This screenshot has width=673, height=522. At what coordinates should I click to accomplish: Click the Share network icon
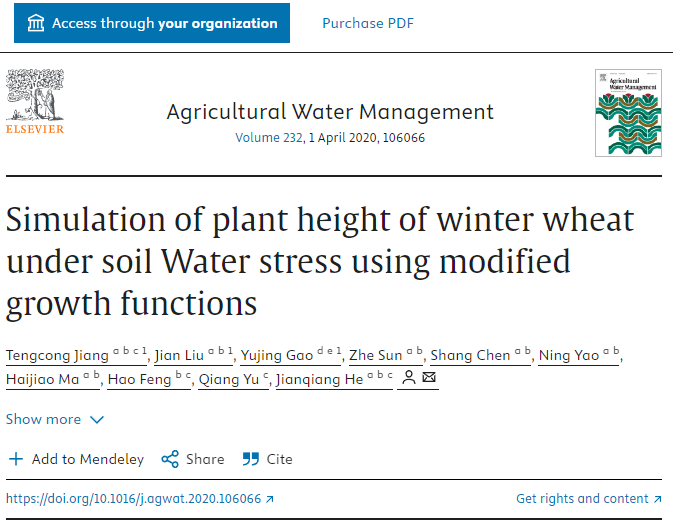169,459
